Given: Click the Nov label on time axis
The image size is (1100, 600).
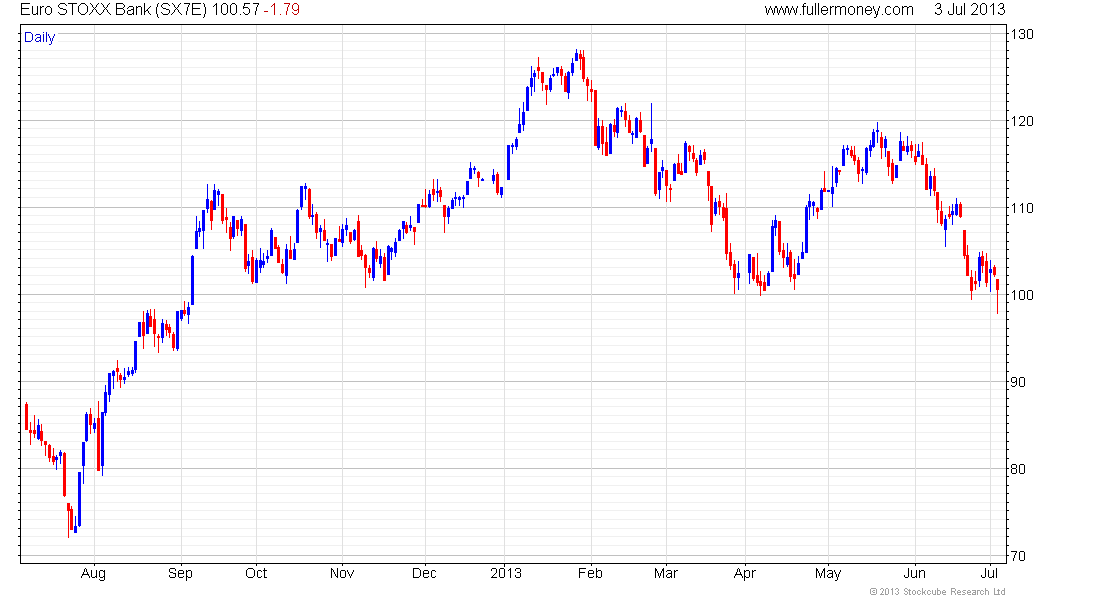Looking at the screenshot, I should (x=342, y=573).
